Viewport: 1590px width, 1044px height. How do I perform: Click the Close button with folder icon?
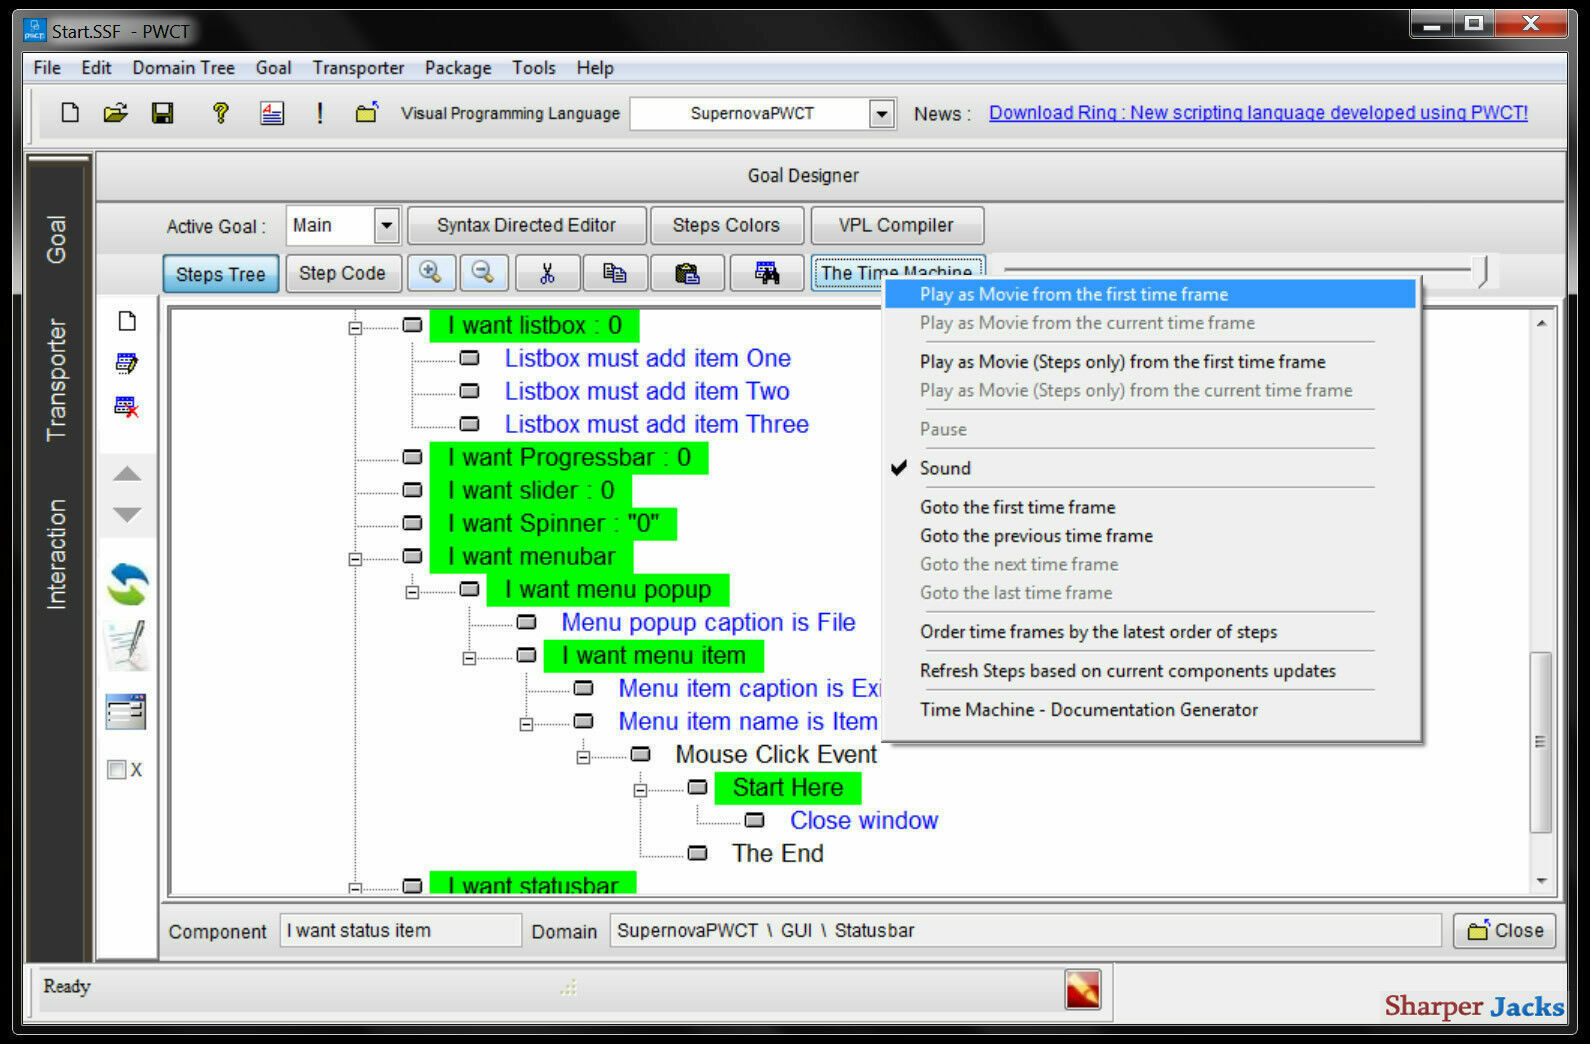pyautogui.click(x=1505, y=931)
